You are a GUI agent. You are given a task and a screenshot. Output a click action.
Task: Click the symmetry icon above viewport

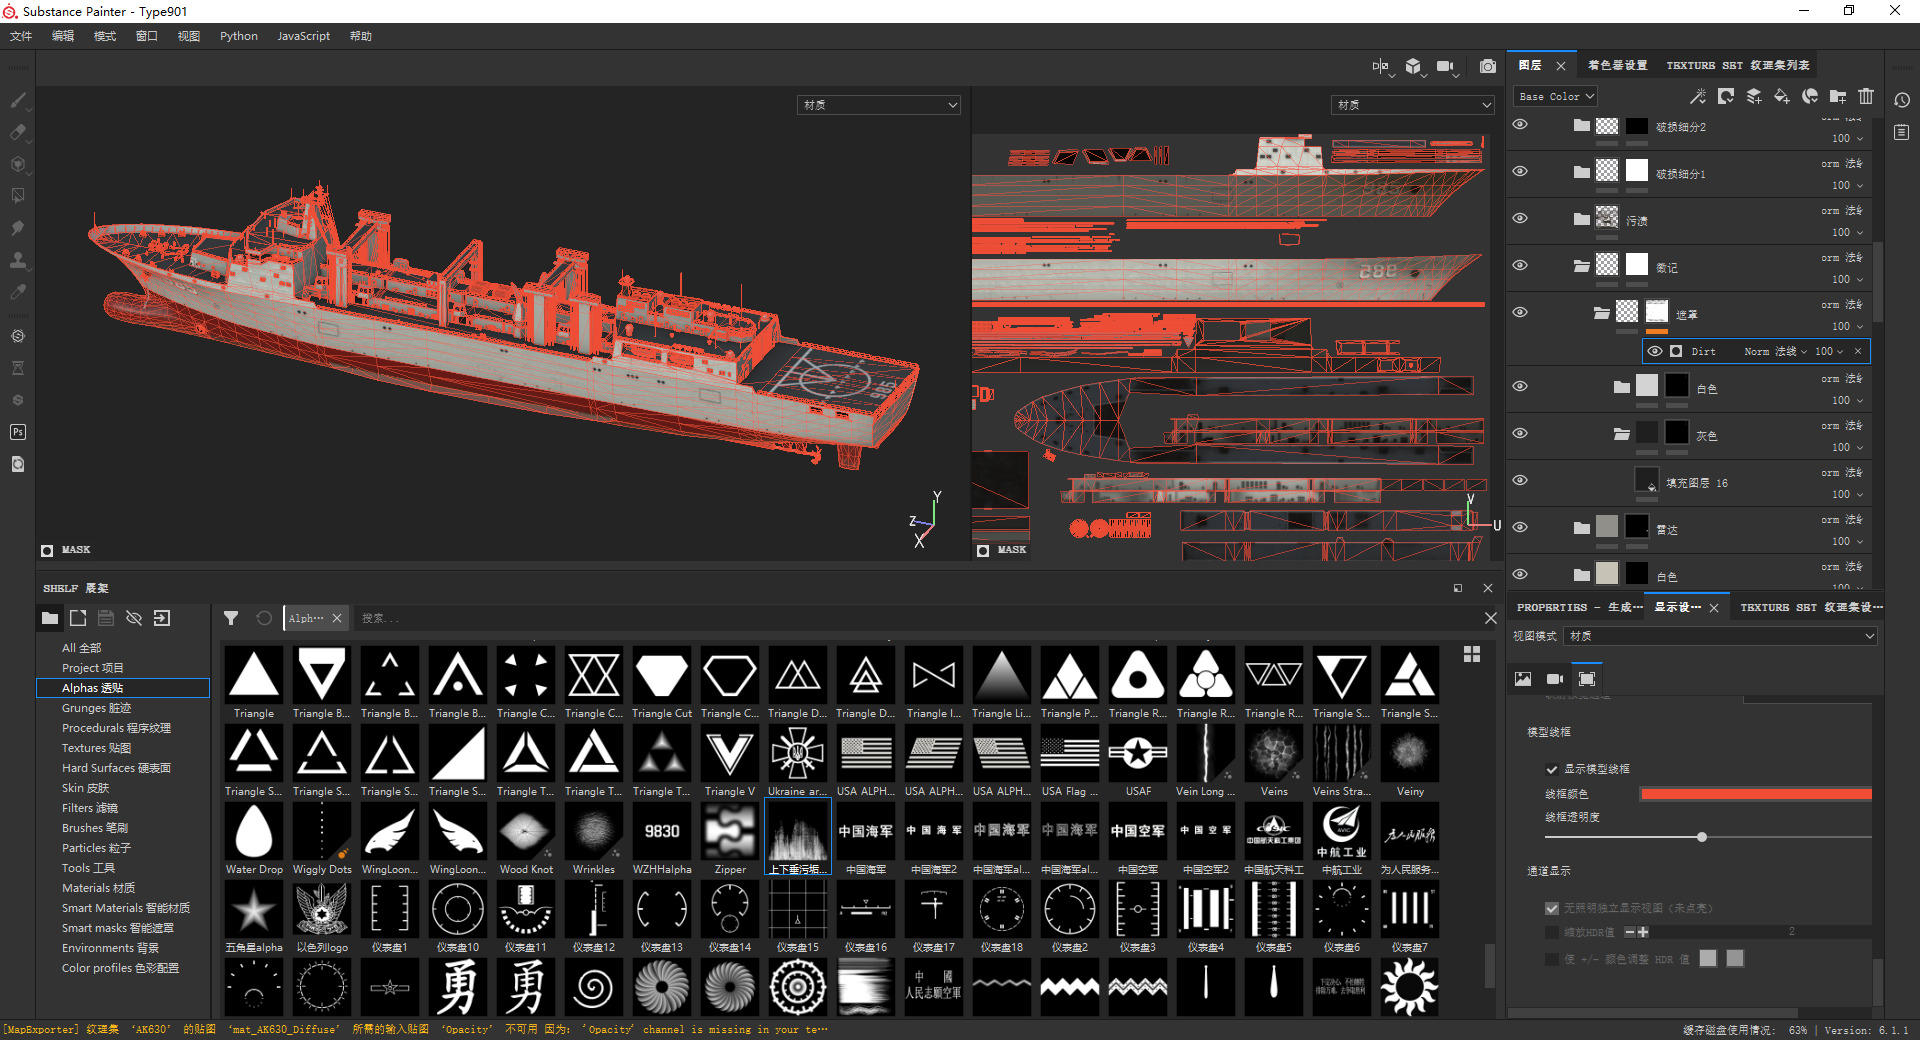click(1381, 66)
